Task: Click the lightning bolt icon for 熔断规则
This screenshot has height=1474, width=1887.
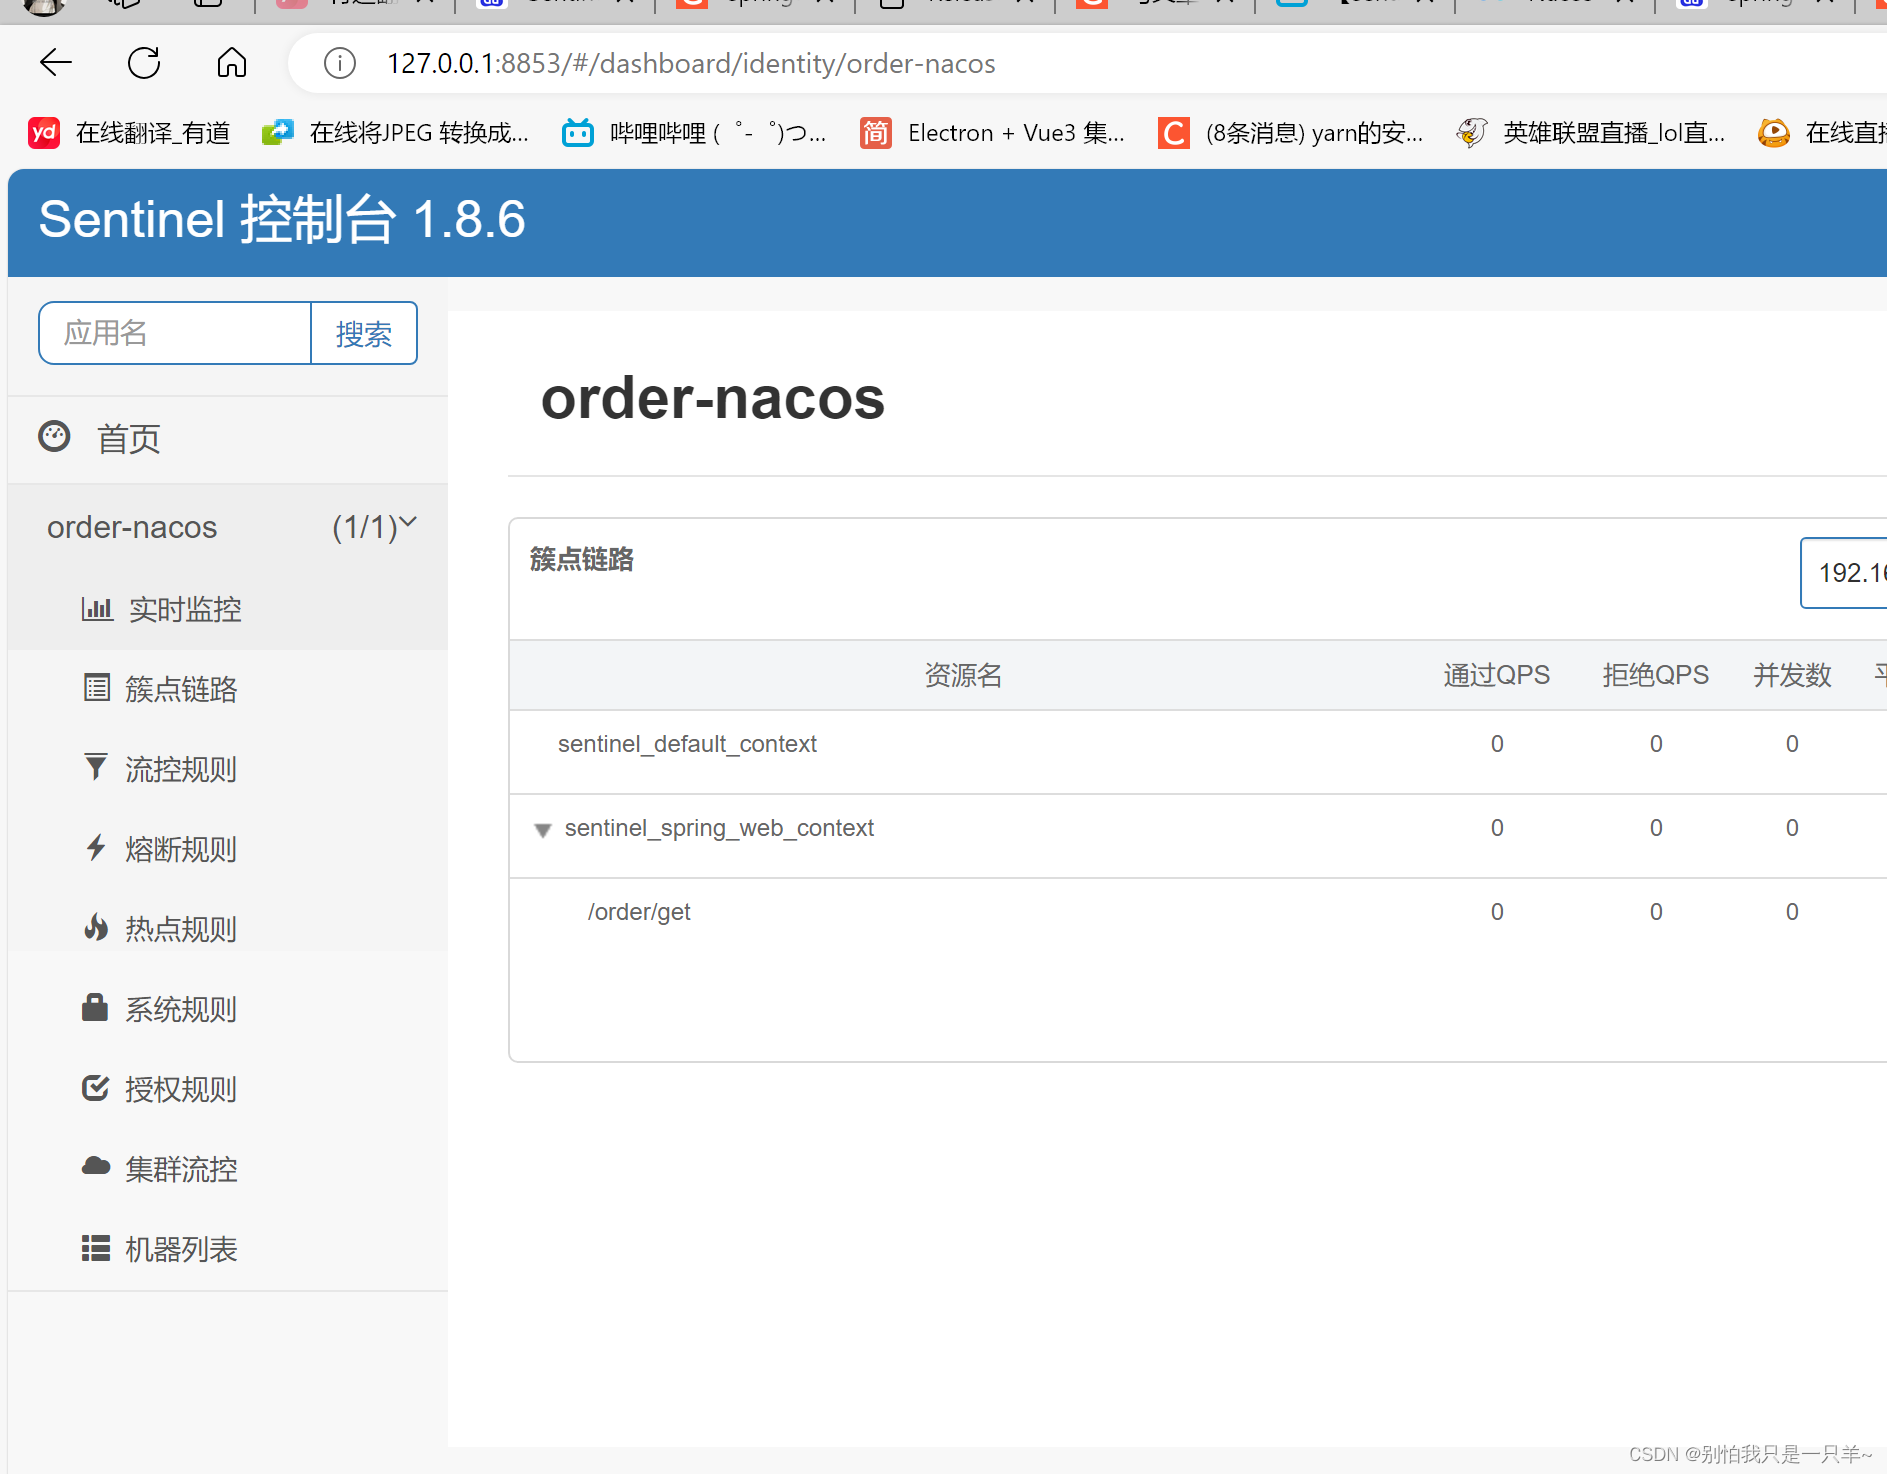Action: pyautogui.click(x=95, y=847)
